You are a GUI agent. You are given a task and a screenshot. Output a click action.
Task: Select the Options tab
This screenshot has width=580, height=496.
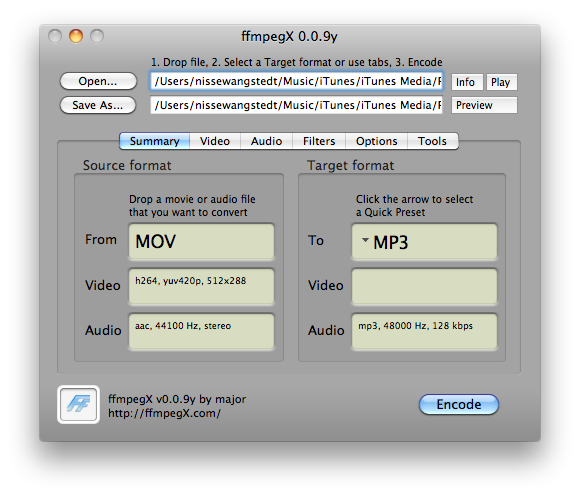[x=376, y=141]
